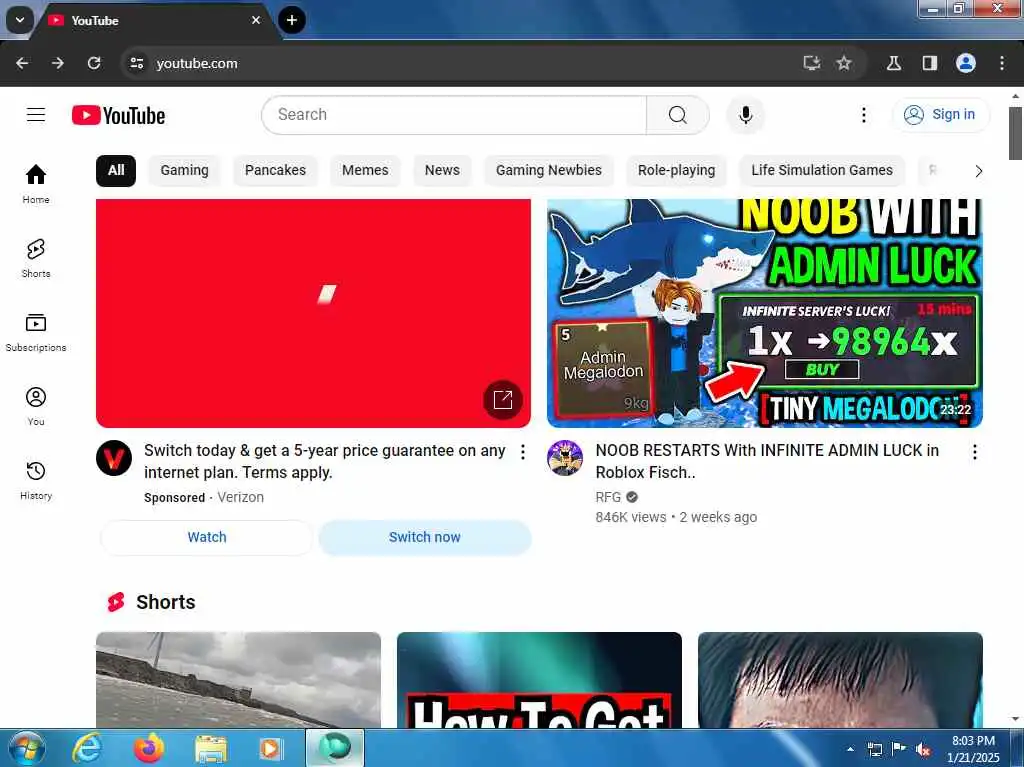Open more options for Verizon ad
Image resolution: width=1024 pixels, height=767 pixels.
point(522,451)
